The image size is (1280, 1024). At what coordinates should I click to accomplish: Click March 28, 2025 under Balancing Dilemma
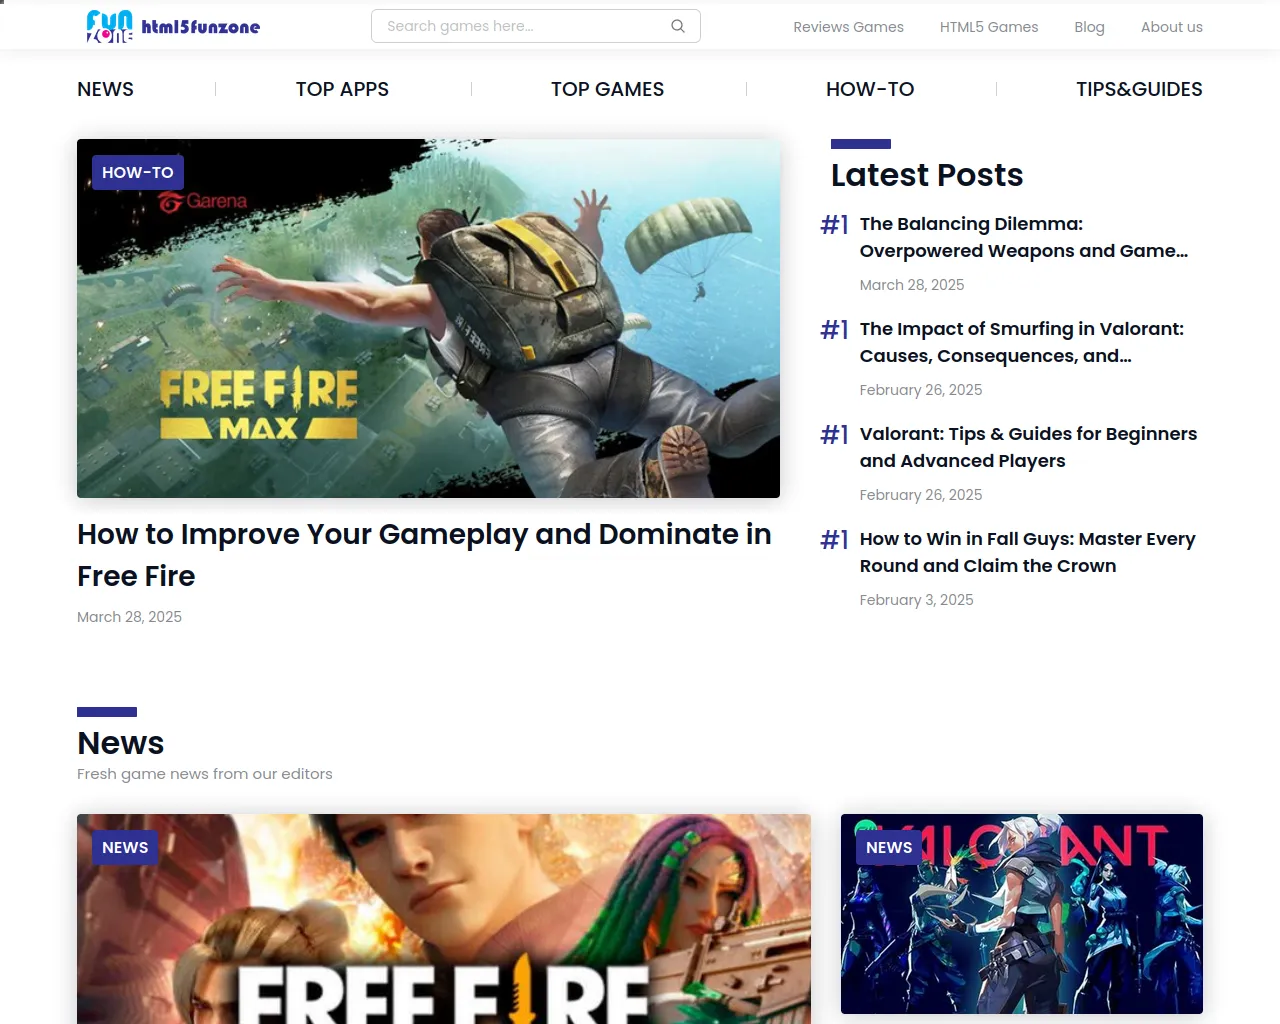(x=912, y=285)
